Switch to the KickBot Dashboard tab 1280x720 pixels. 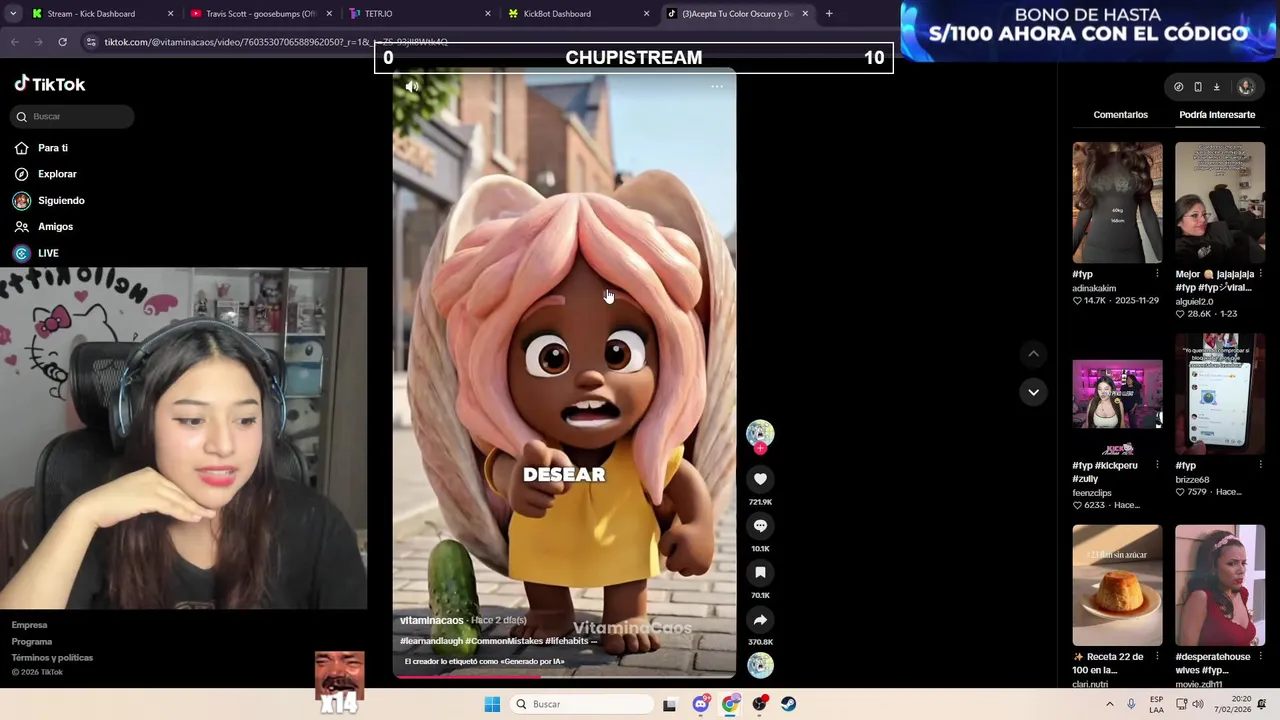pos(578,14)
